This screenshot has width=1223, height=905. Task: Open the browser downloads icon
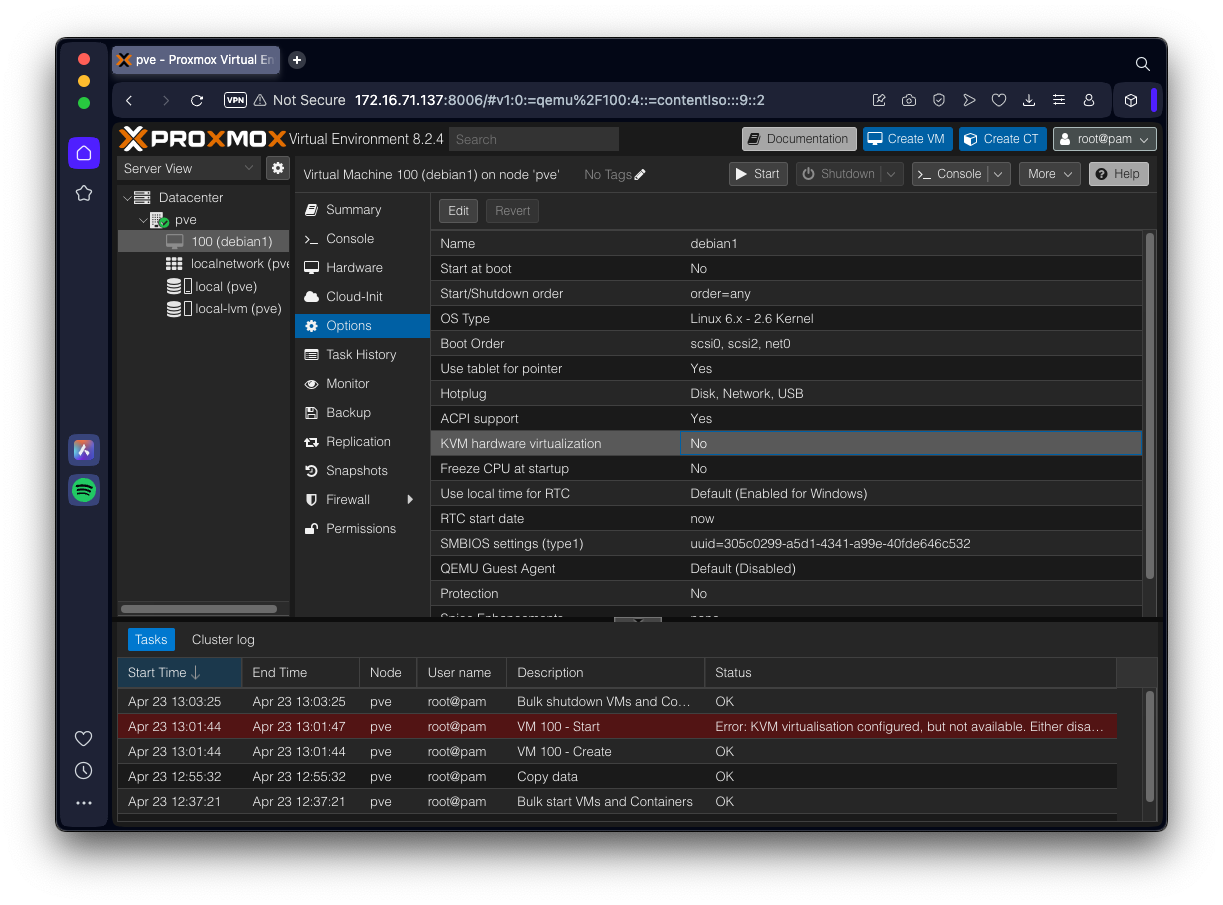tap(1028, 100)
